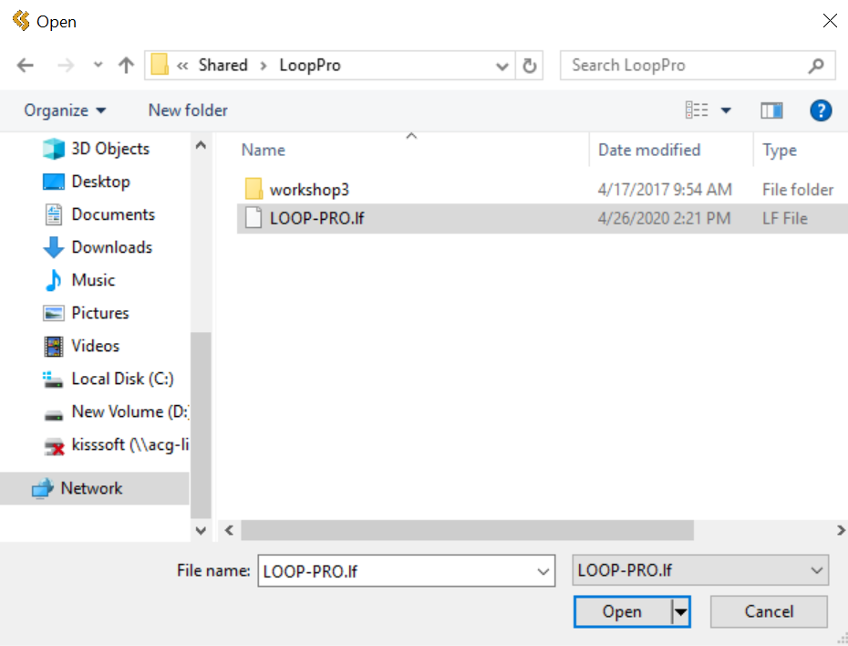This screenshot has width=848, height=646.
Task: Select Network in navigation pane
Action: pyautogui.click(x=94, y=489)
